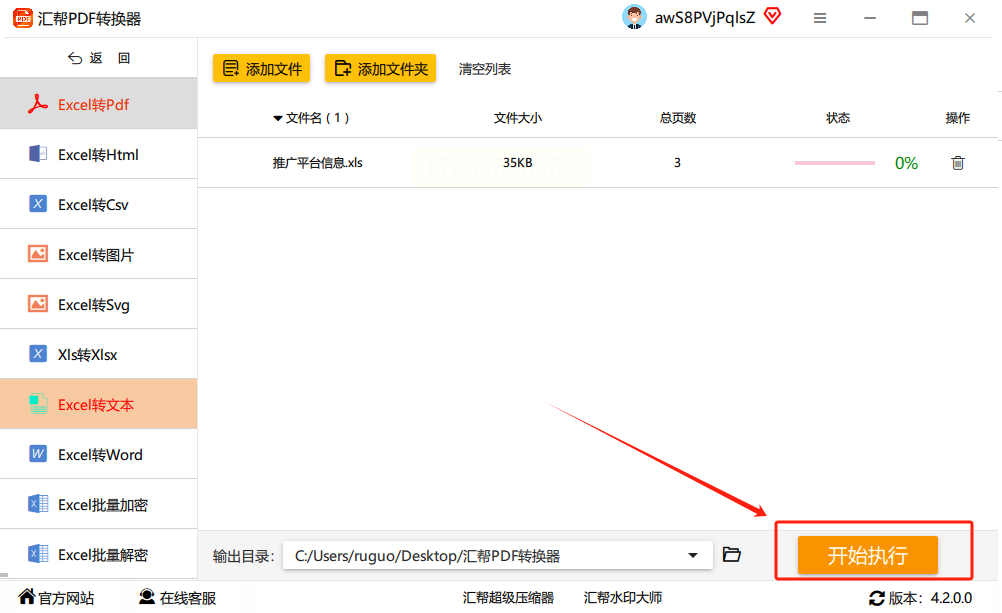The width and height of the screenshot is (1002, 613).
Task: Click 清空列表 to clear the list
Action: [484, 69]
